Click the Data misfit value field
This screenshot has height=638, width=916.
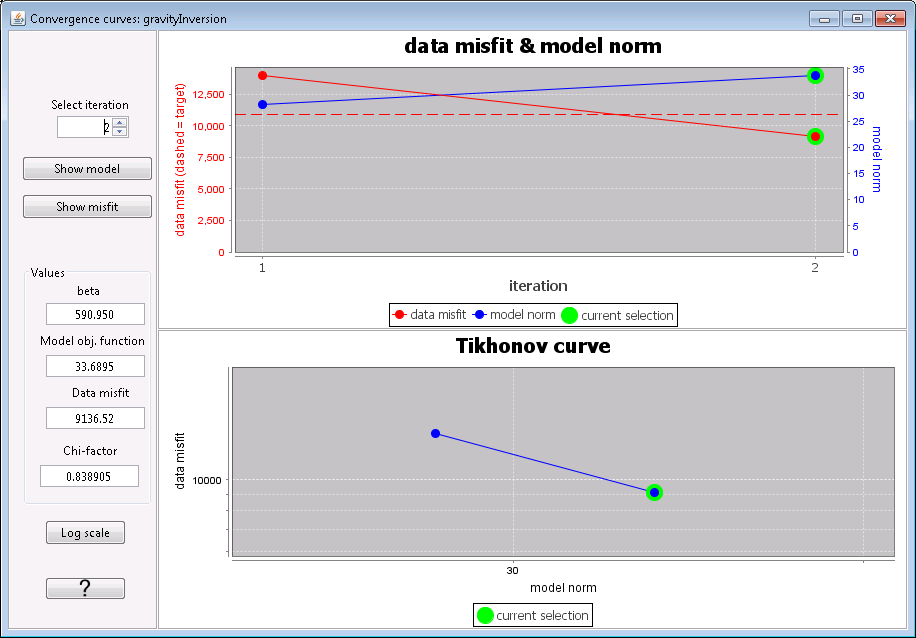(95, 418)
